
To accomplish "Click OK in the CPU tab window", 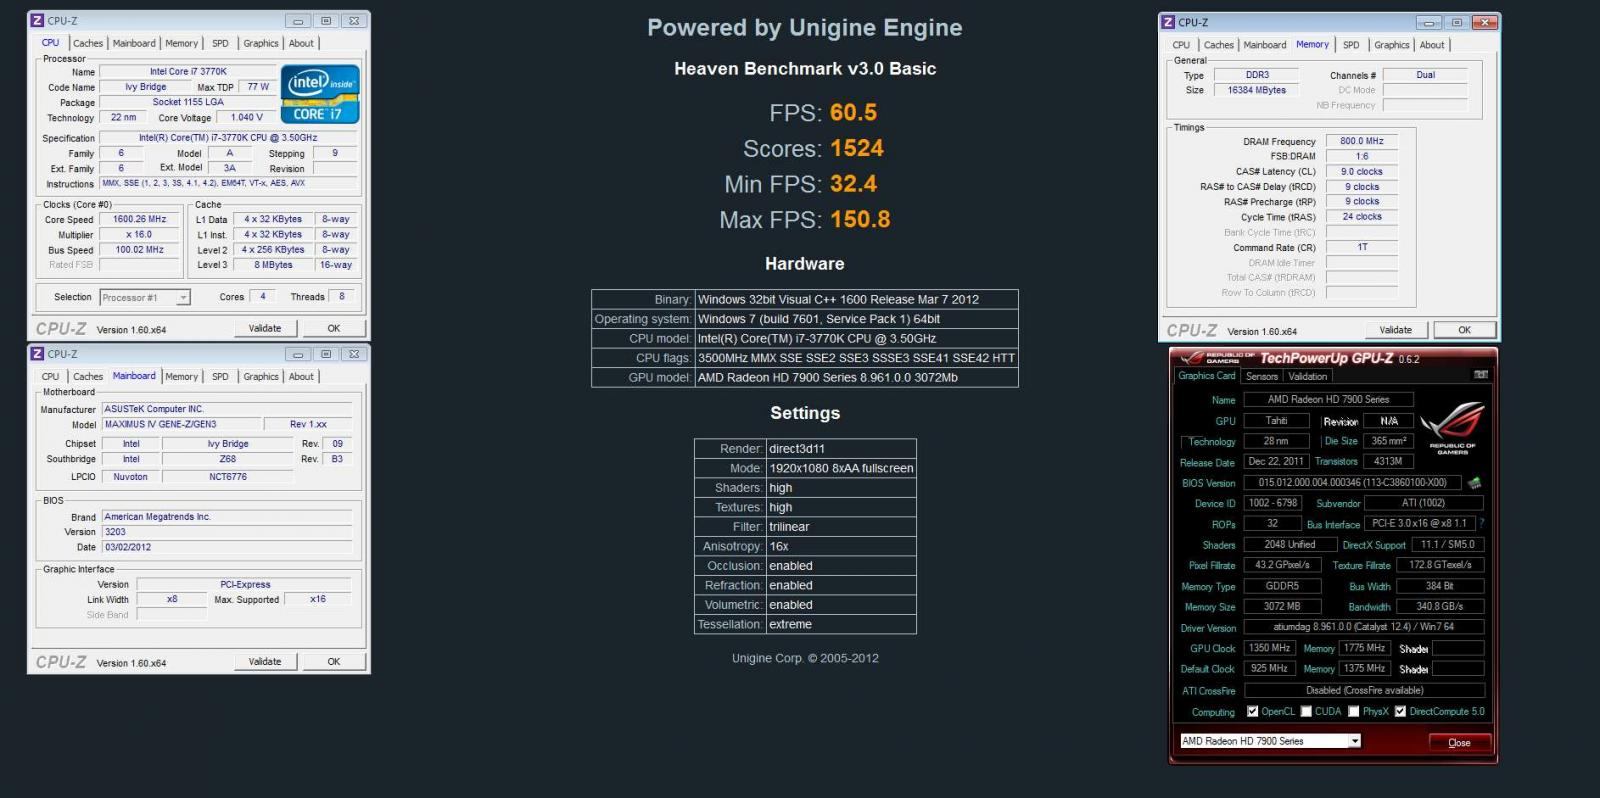I will point(334,328).
